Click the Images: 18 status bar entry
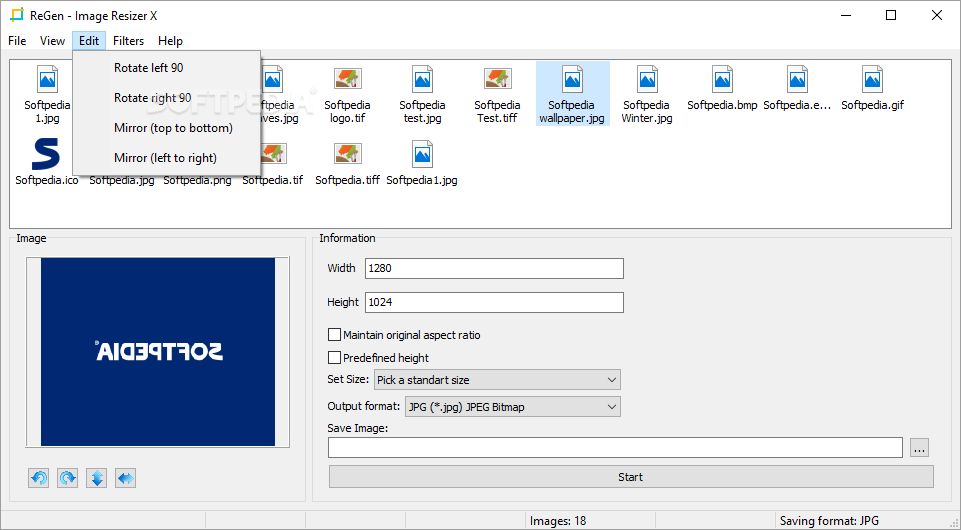Viewport: 961px width, 530px height. point(558,521)
